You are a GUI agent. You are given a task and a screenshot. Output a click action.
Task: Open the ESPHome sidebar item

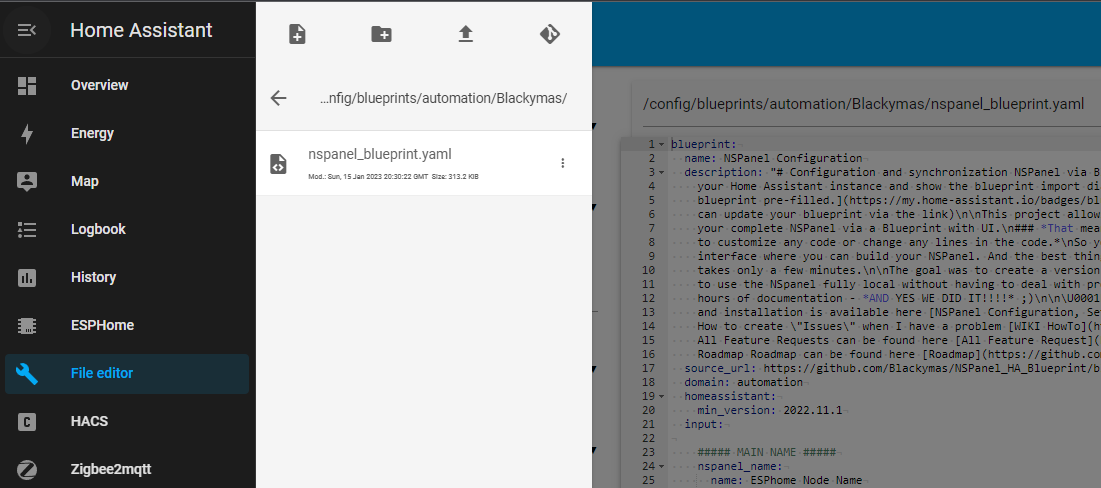coord(102,325)
